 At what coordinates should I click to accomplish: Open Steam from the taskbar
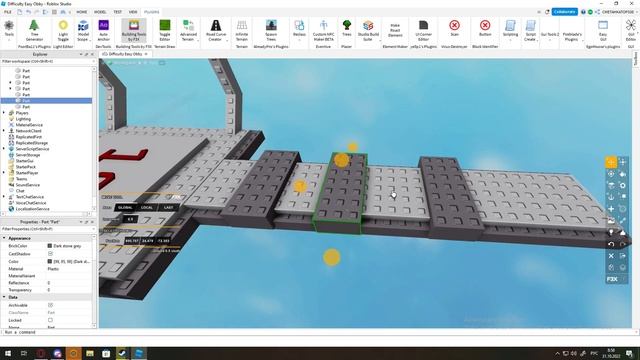[122, 353]
